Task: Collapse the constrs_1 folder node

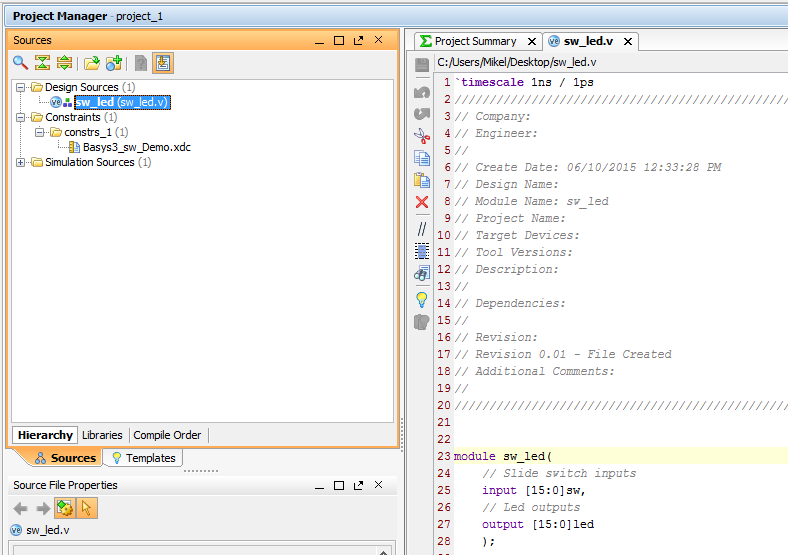Action: 39,132
